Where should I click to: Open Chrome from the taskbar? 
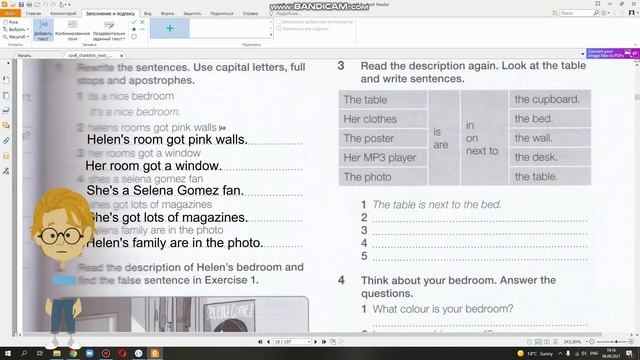pyautogui.click(x=73, y=353)
